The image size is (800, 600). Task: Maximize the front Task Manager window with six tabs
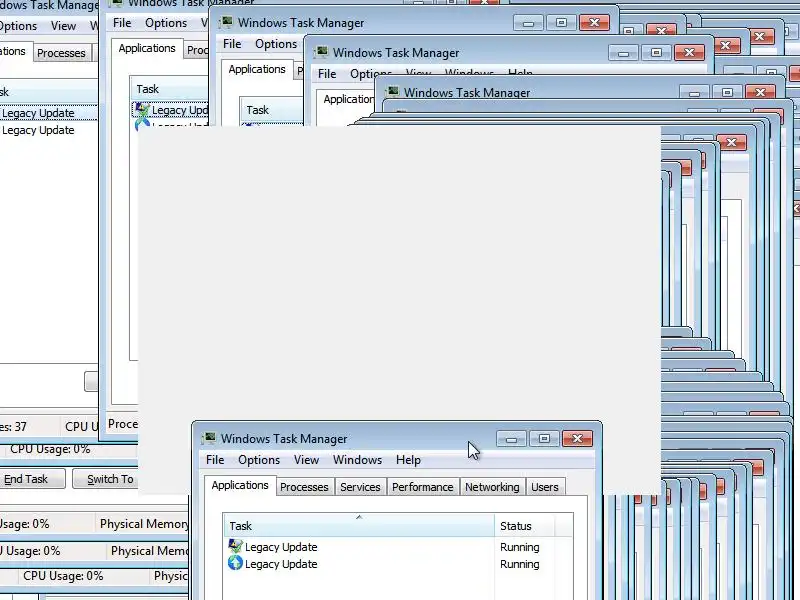pyautogui.click(x=544, y=439)
